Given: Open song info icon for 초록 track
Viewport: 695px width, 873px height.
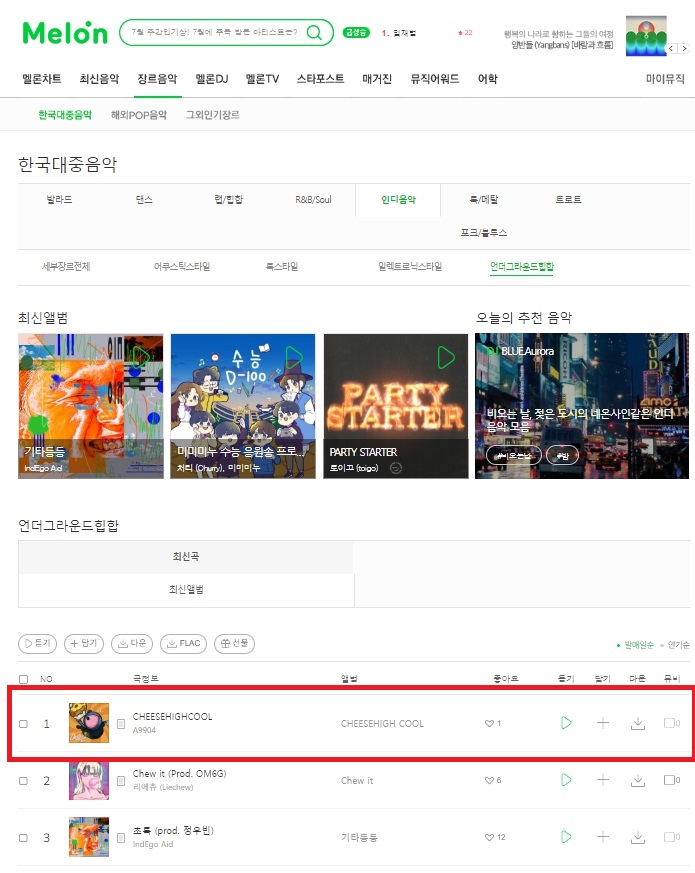Looking at the screenshot, I should (x=121, y=837).
